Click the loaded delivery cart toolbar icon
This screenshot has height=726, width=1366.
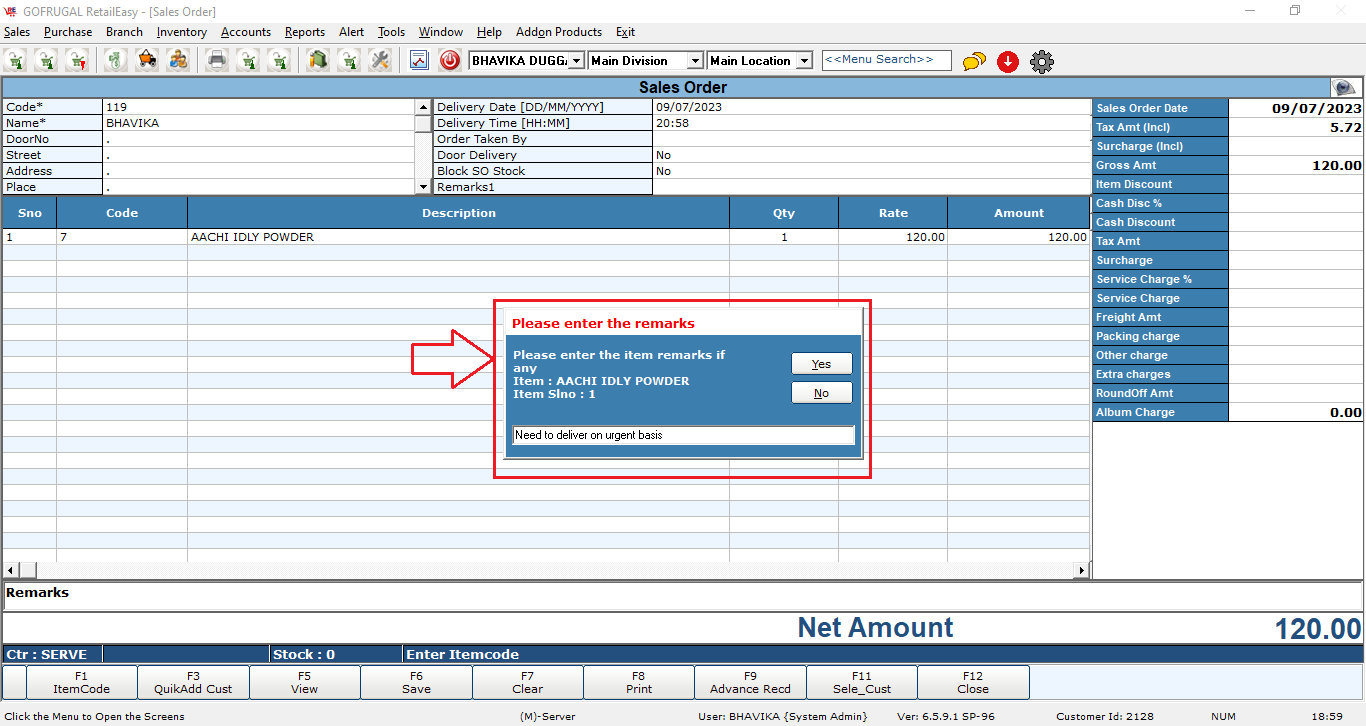point(147,61)
